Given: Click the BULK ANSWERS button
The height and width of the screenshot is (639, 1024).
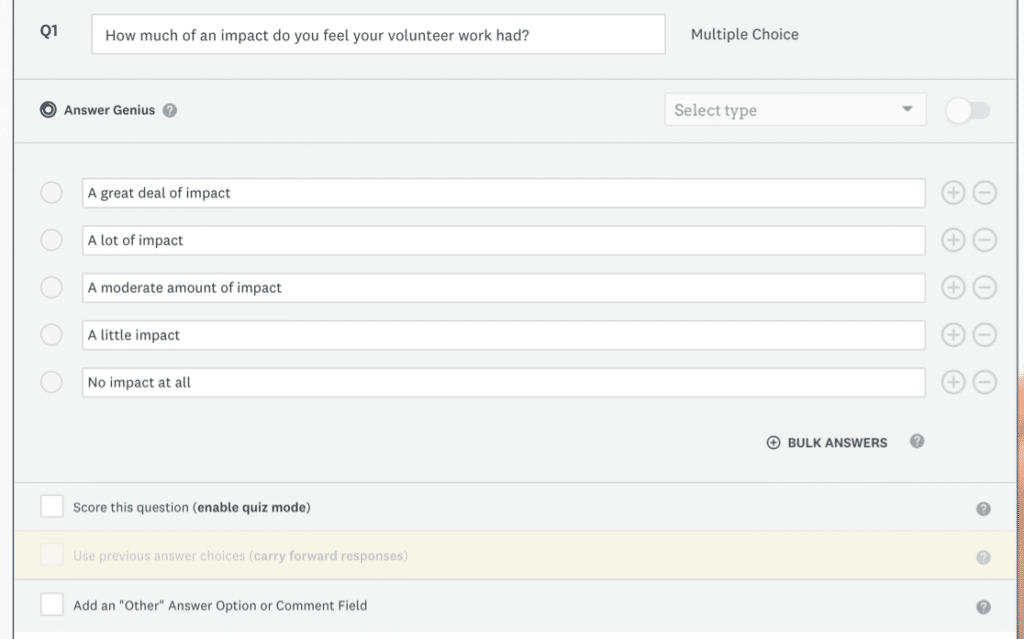Looking at the screenshot, I should [x=826, y=442].
